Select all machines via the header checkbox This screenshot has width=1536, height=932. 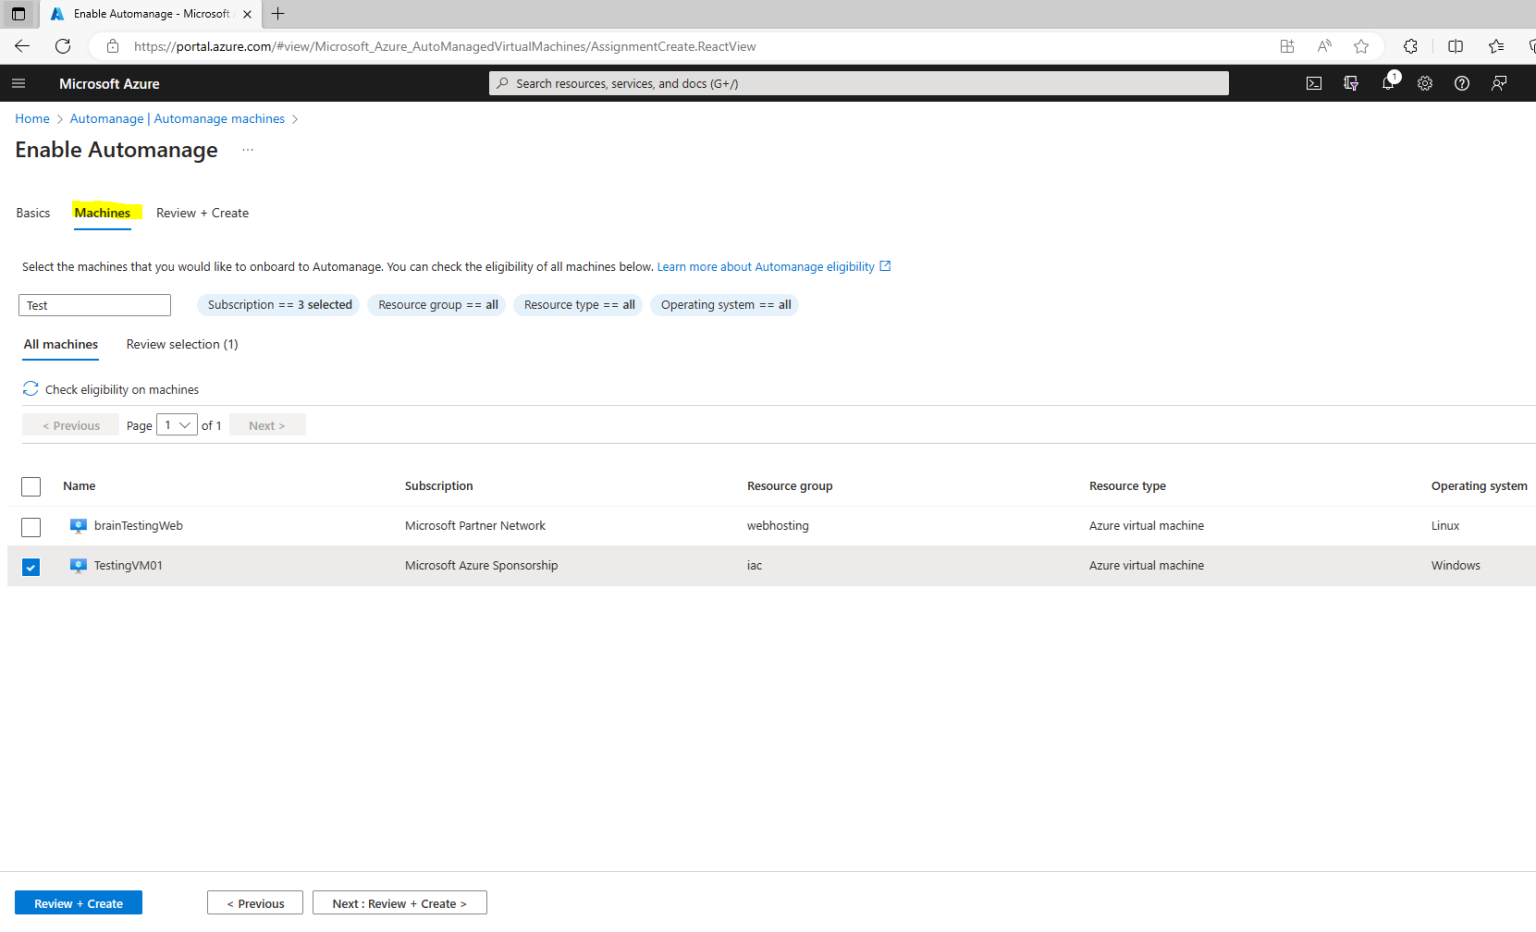coord(31,486)
